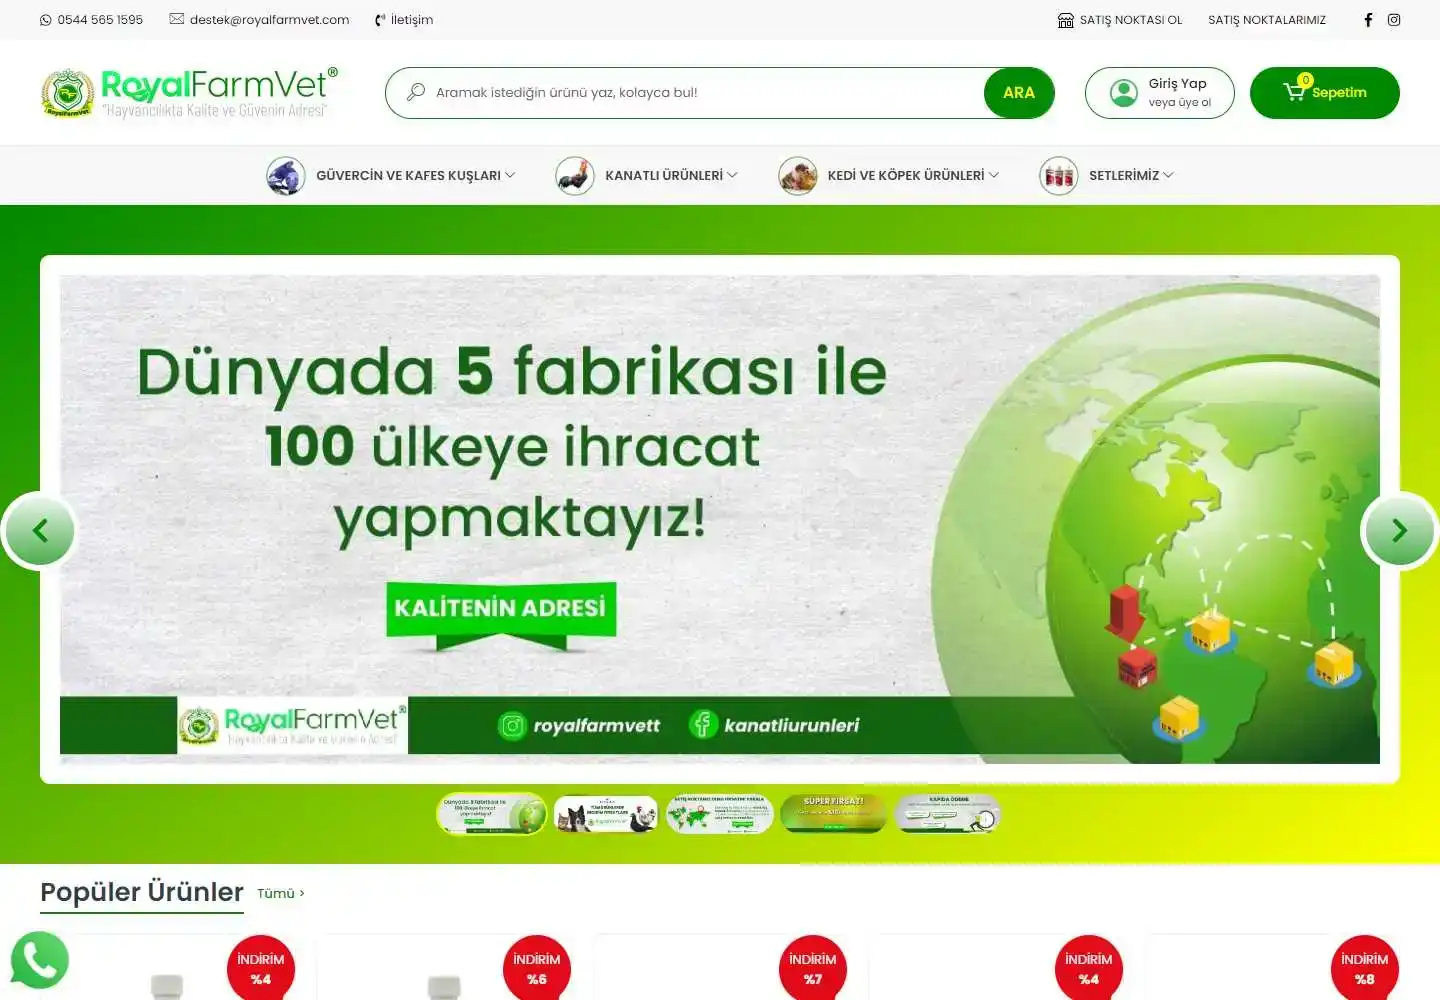Open Satış Noktalarımız link
The width and height of the screenshot is (1440, 1000).
tap(1267, 20)
